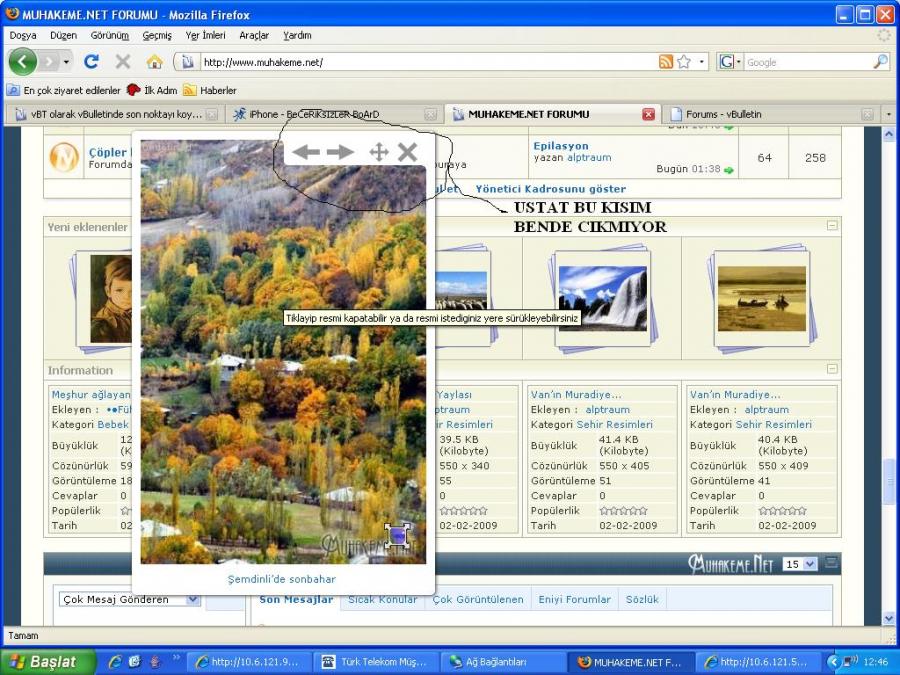
Task: Switch to the Son Mesajlar tab
Action: pyautogui.click(x=296, y=599)
